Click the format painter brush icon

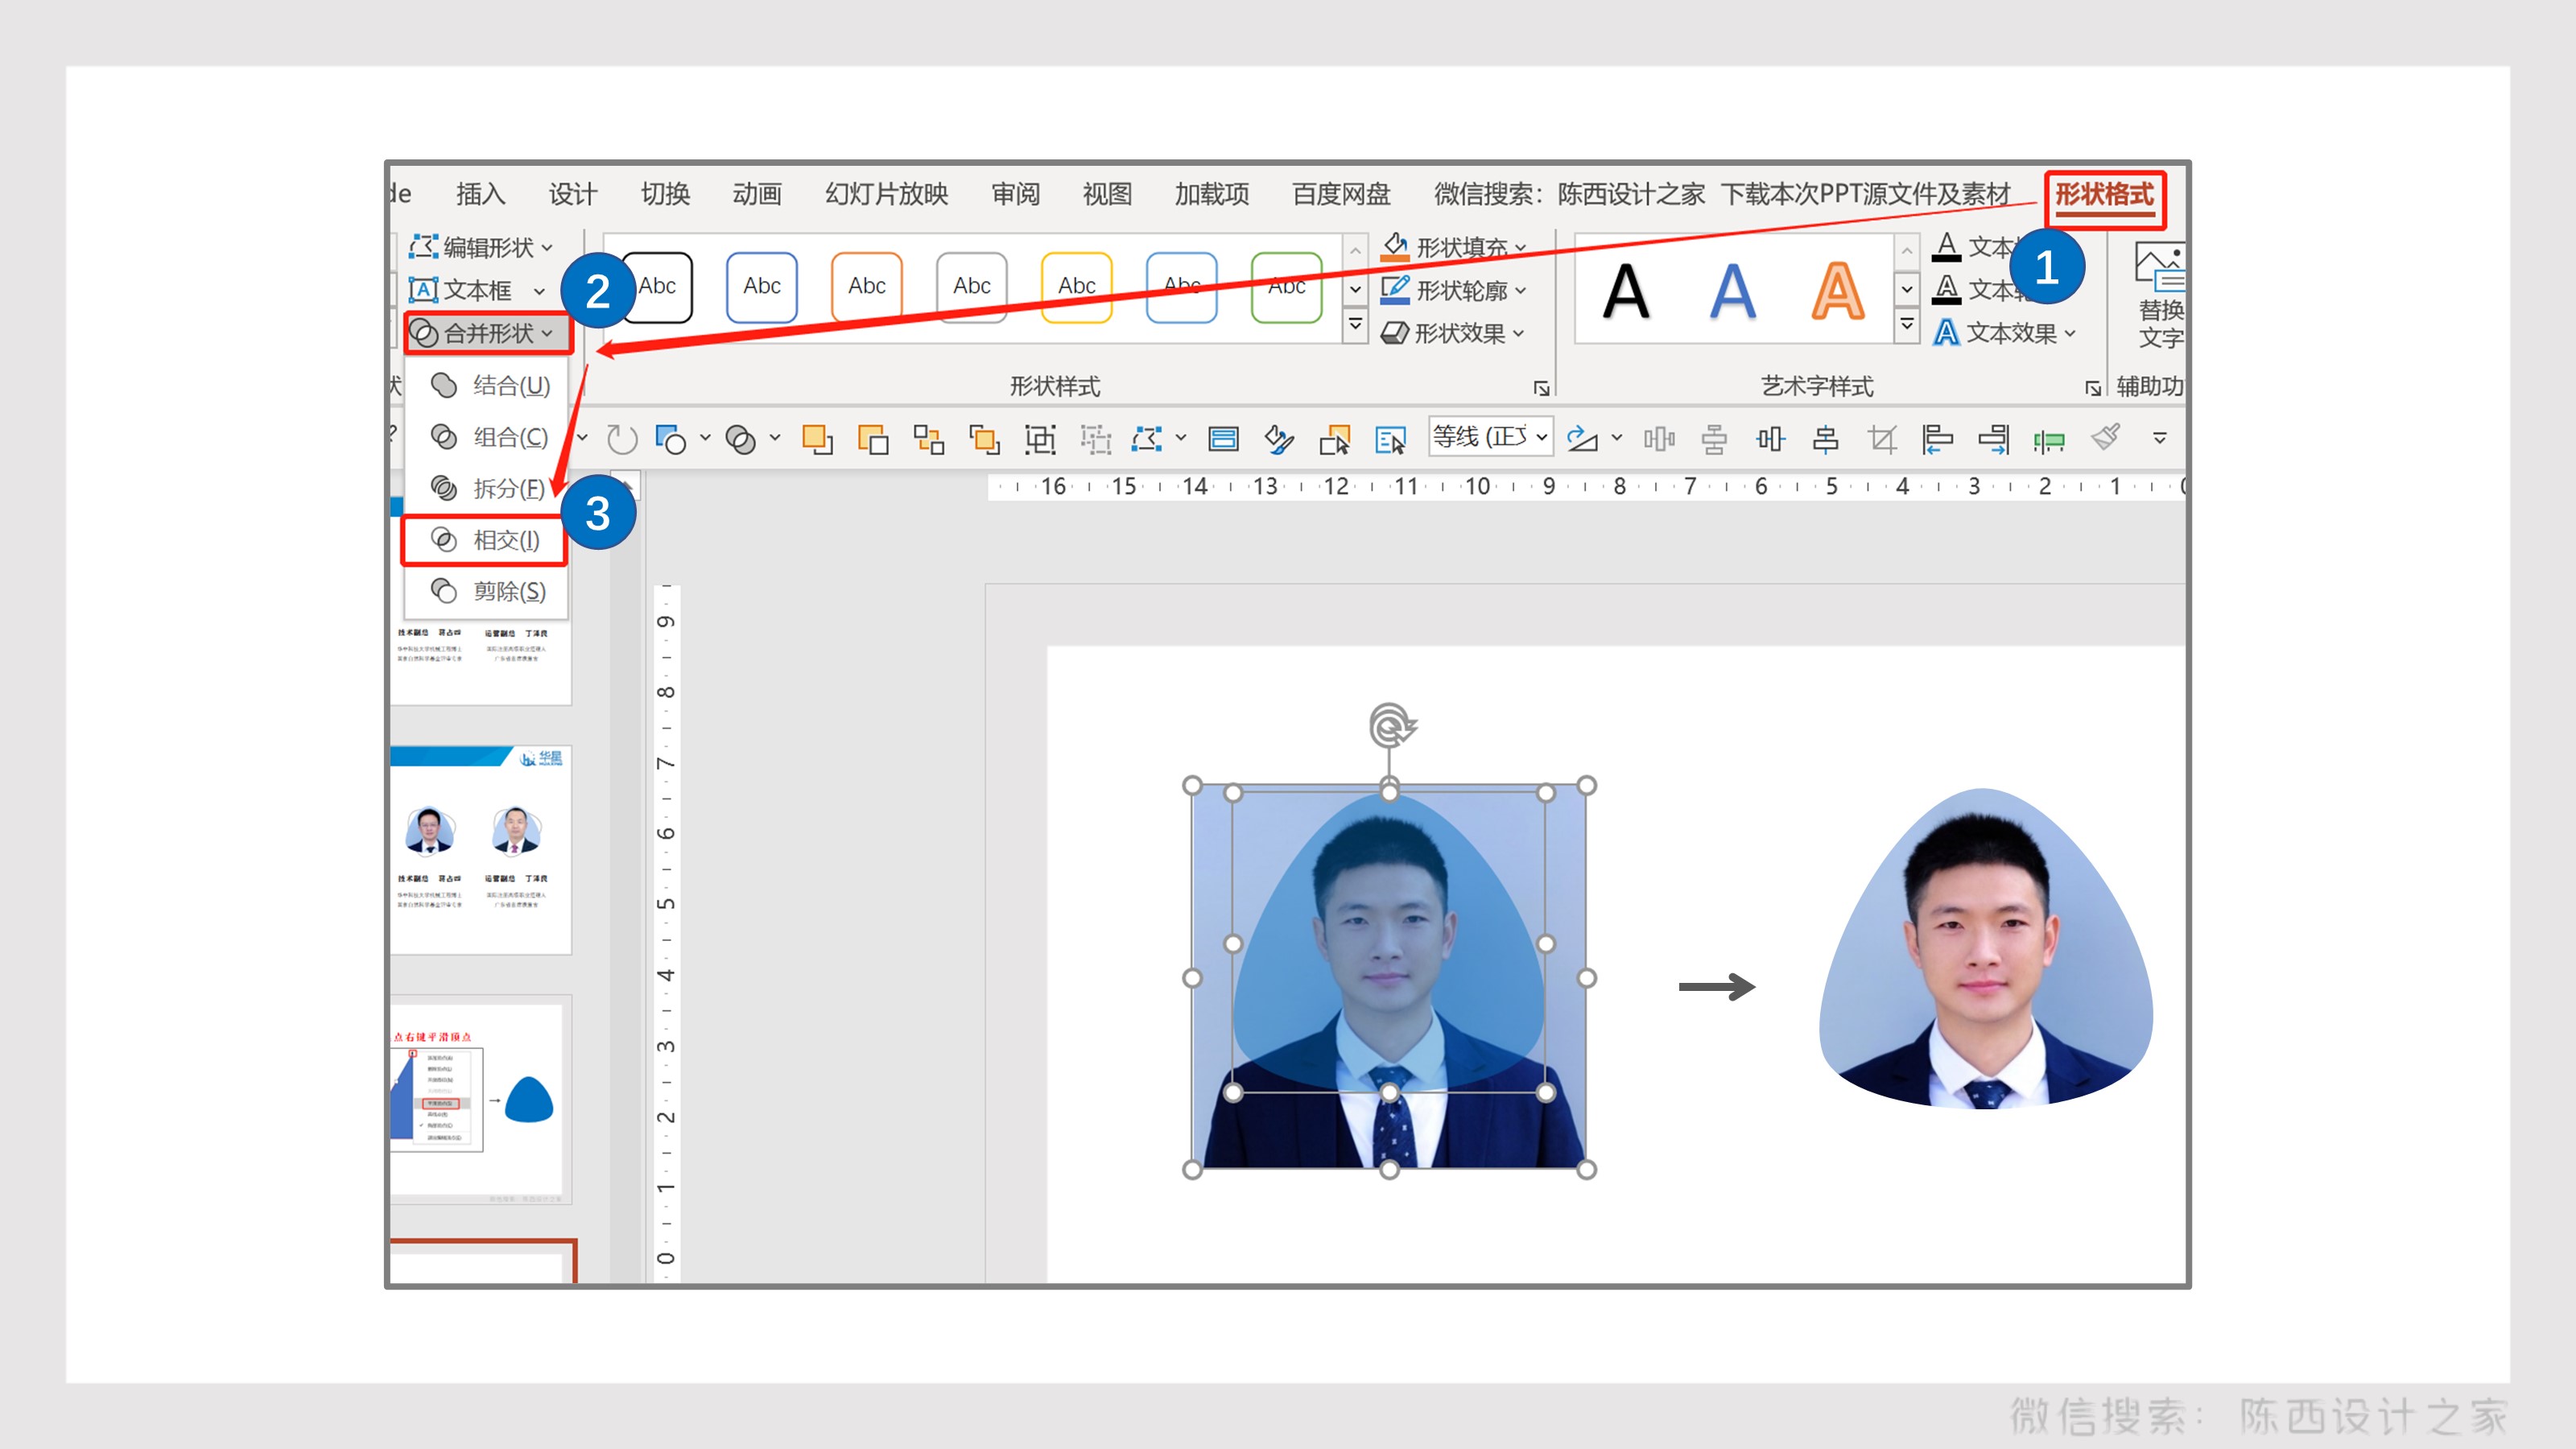tap(2105, 438)
